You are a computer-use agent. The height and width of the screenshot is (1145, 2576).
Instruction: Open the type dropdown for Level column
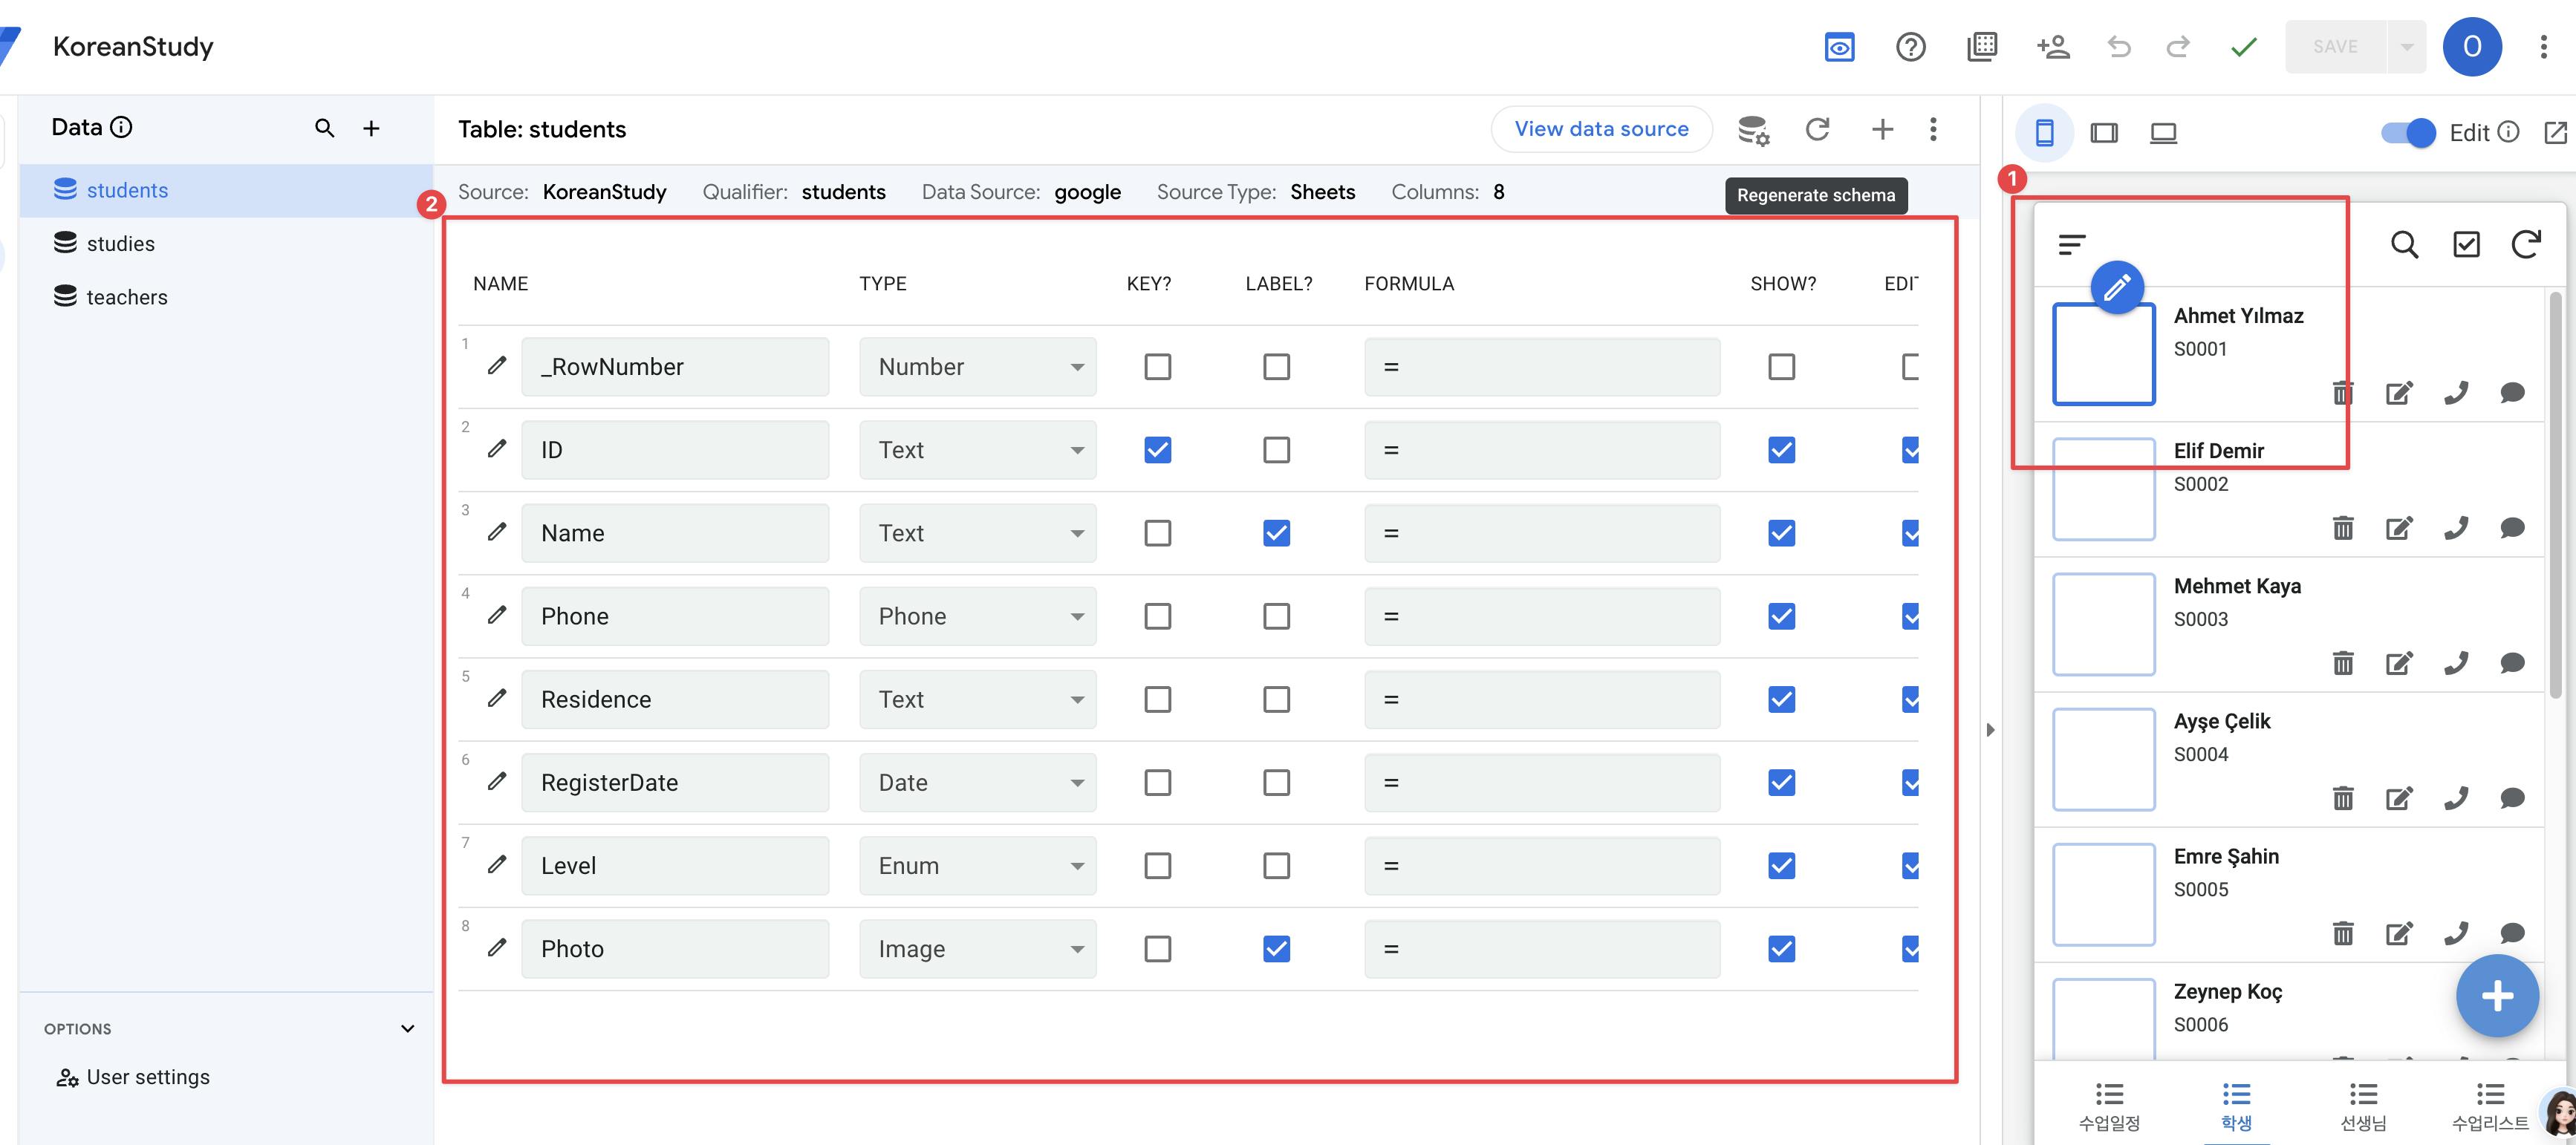point(977,866)
